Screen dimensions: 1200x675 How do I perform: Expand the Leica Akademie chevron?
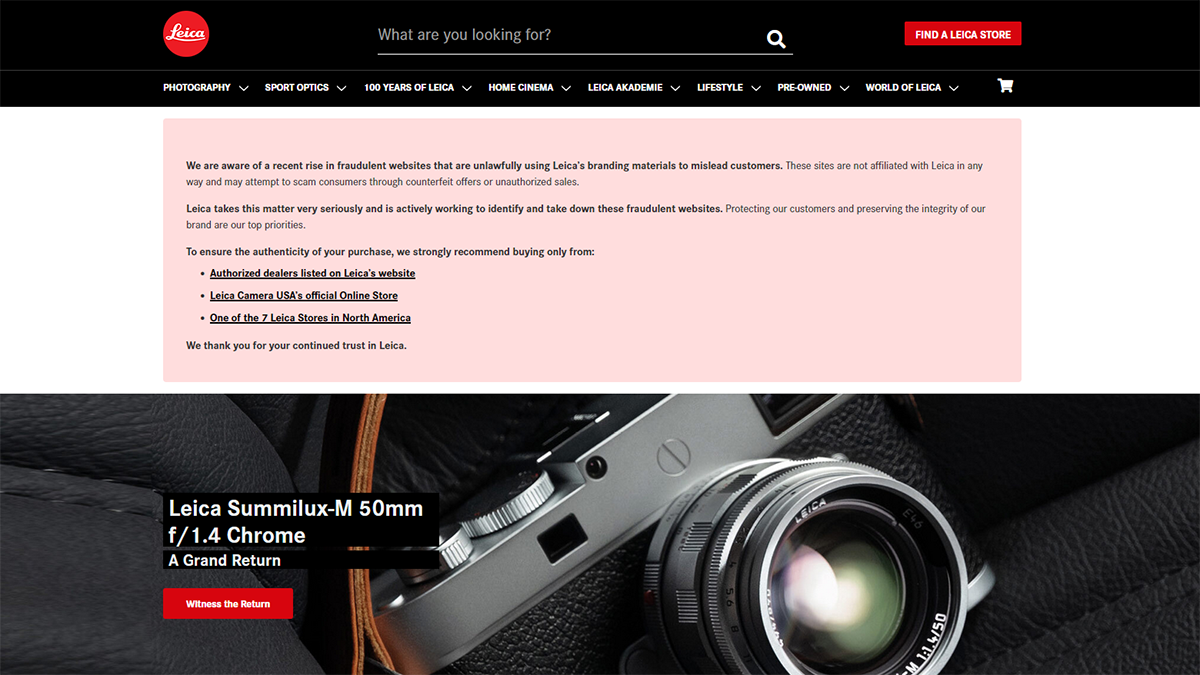pyautogui.click(x=675, y=88)
